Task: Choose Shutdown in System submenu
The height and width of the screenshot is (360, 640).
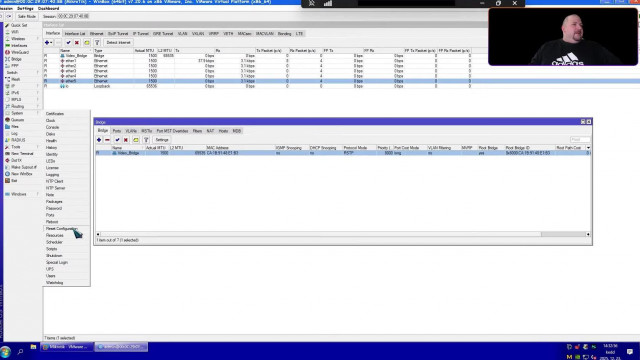Action: click(54, 256)
